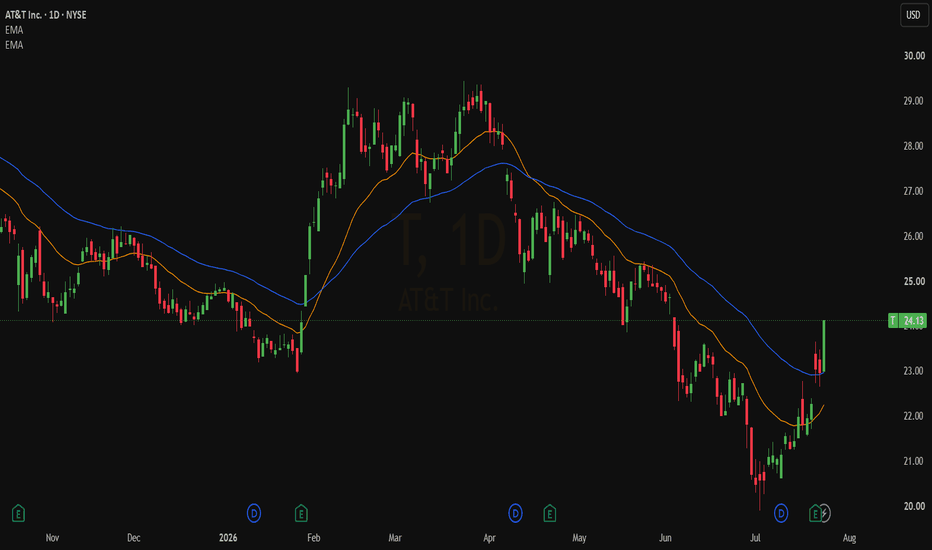
Task: Click the lightning bolt latest-update icon
Action: 825,513
